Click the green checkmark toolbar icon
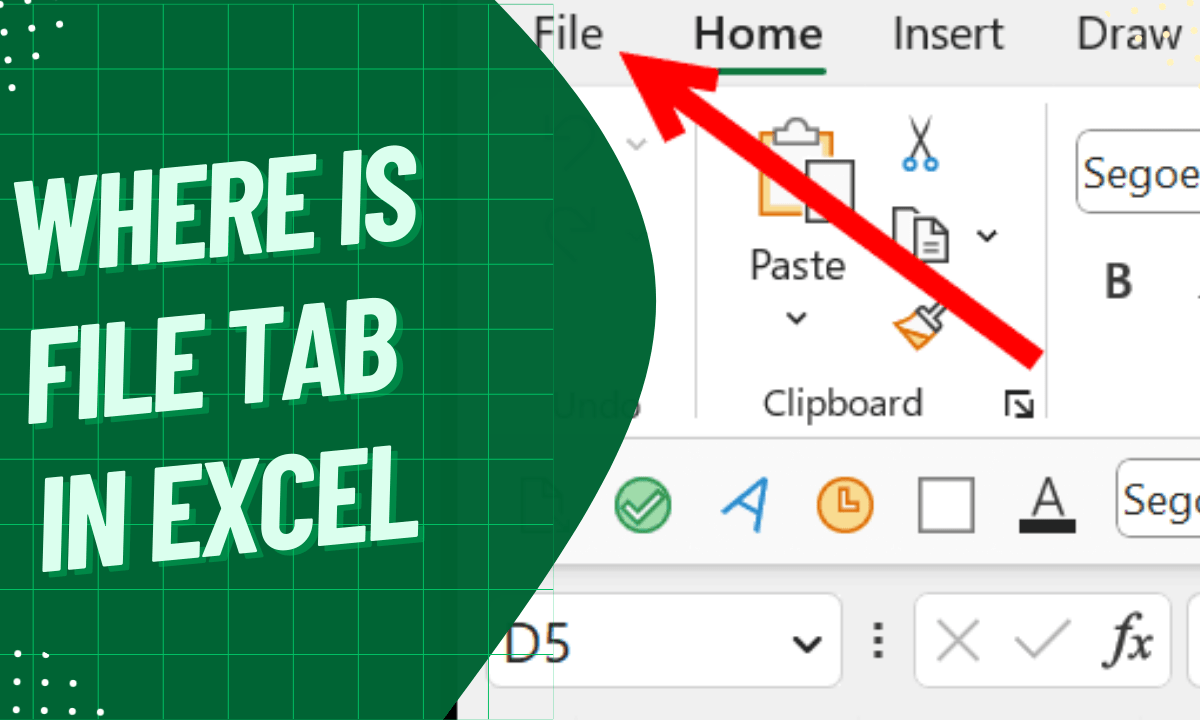The image size is (1200, 720). (643, 505)
